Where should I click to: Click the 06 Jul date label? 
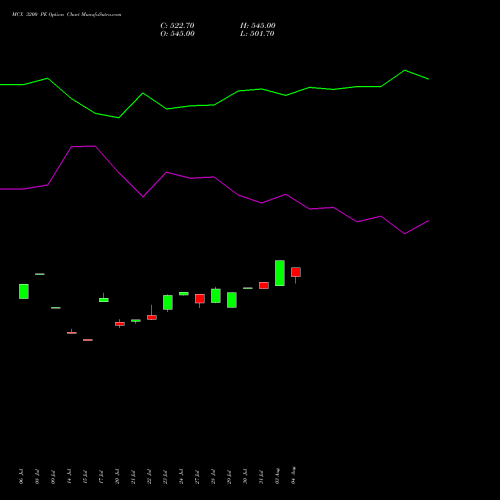point(21,476)
